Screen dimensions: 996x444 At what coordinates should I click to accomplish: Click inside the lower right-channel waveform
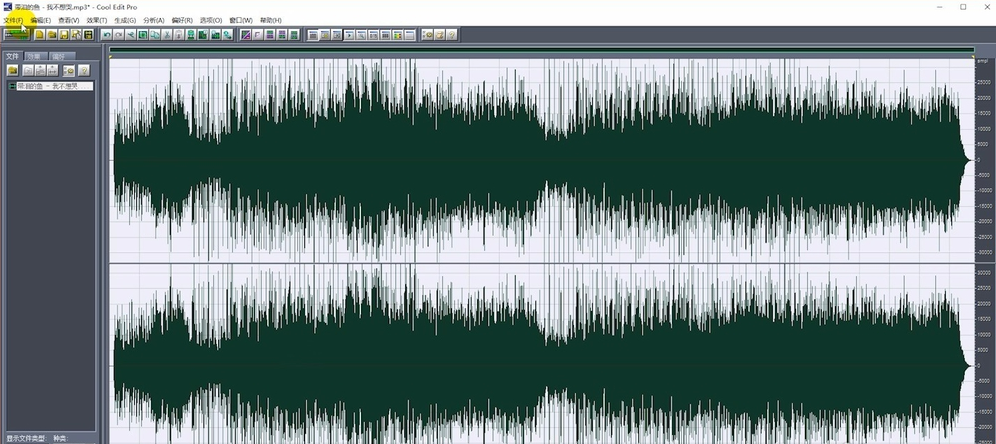tap(540, 356)
